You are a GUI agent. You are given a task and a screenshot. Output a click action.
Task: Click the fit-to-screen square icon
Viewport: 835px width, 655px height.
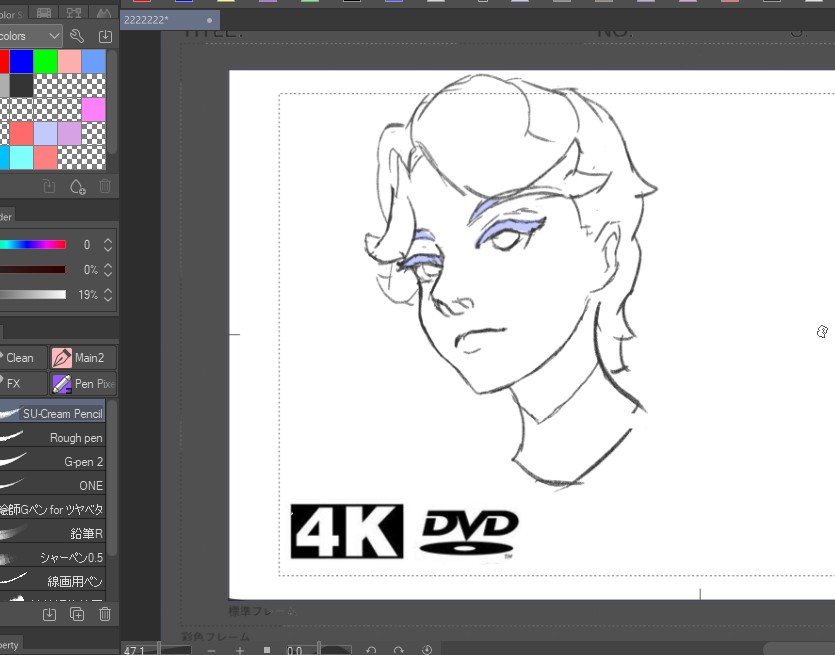[x=267, y=650]
